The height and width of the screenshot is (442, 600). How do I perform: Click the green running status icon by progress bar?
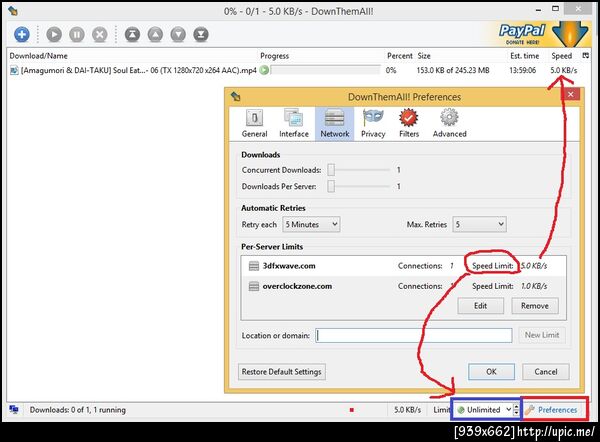(264, 70)
